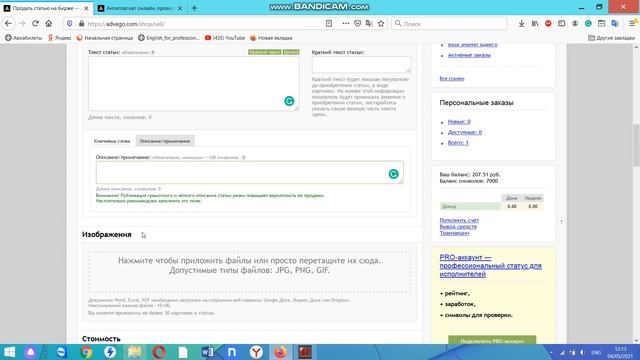Open the 'Активные заказы' link
This screenshot has height=360, width=640.
(x=469, y=55)
